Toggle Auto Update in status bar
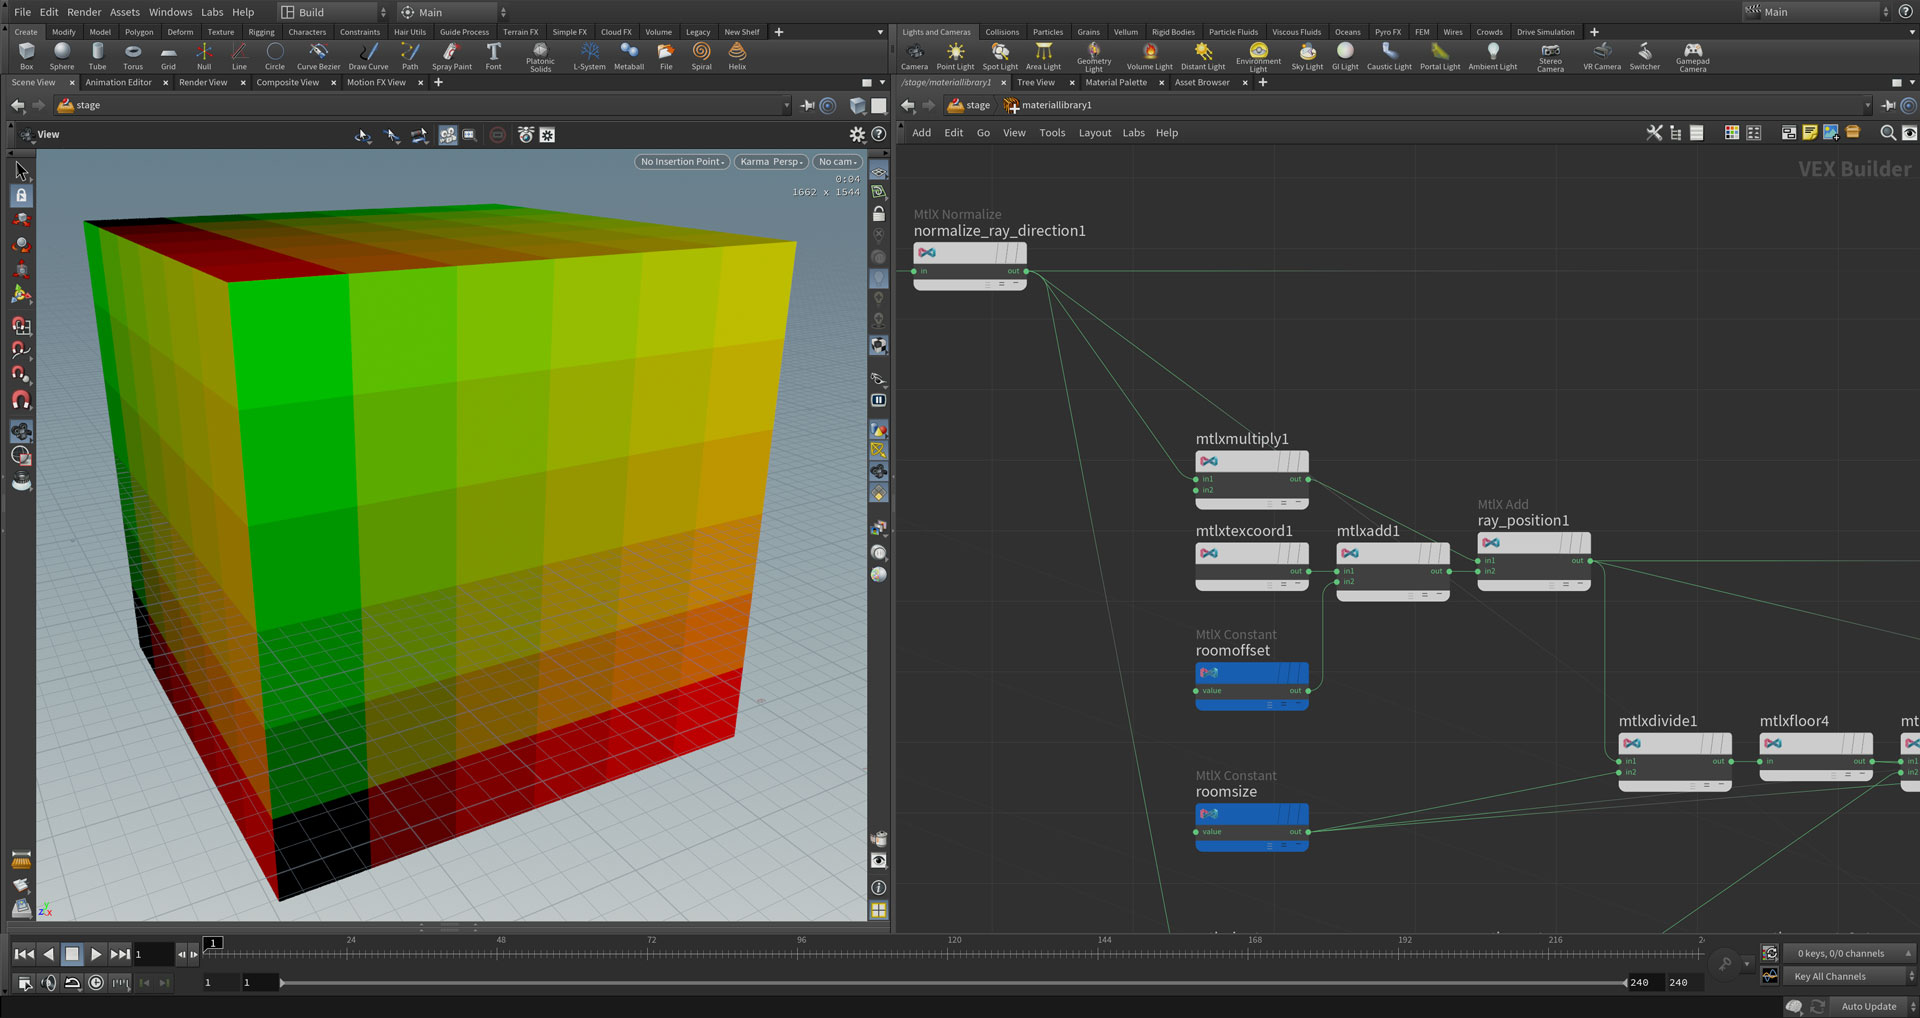This screenshot has height=1018, width=1920. click(x=1869, y=1006)
